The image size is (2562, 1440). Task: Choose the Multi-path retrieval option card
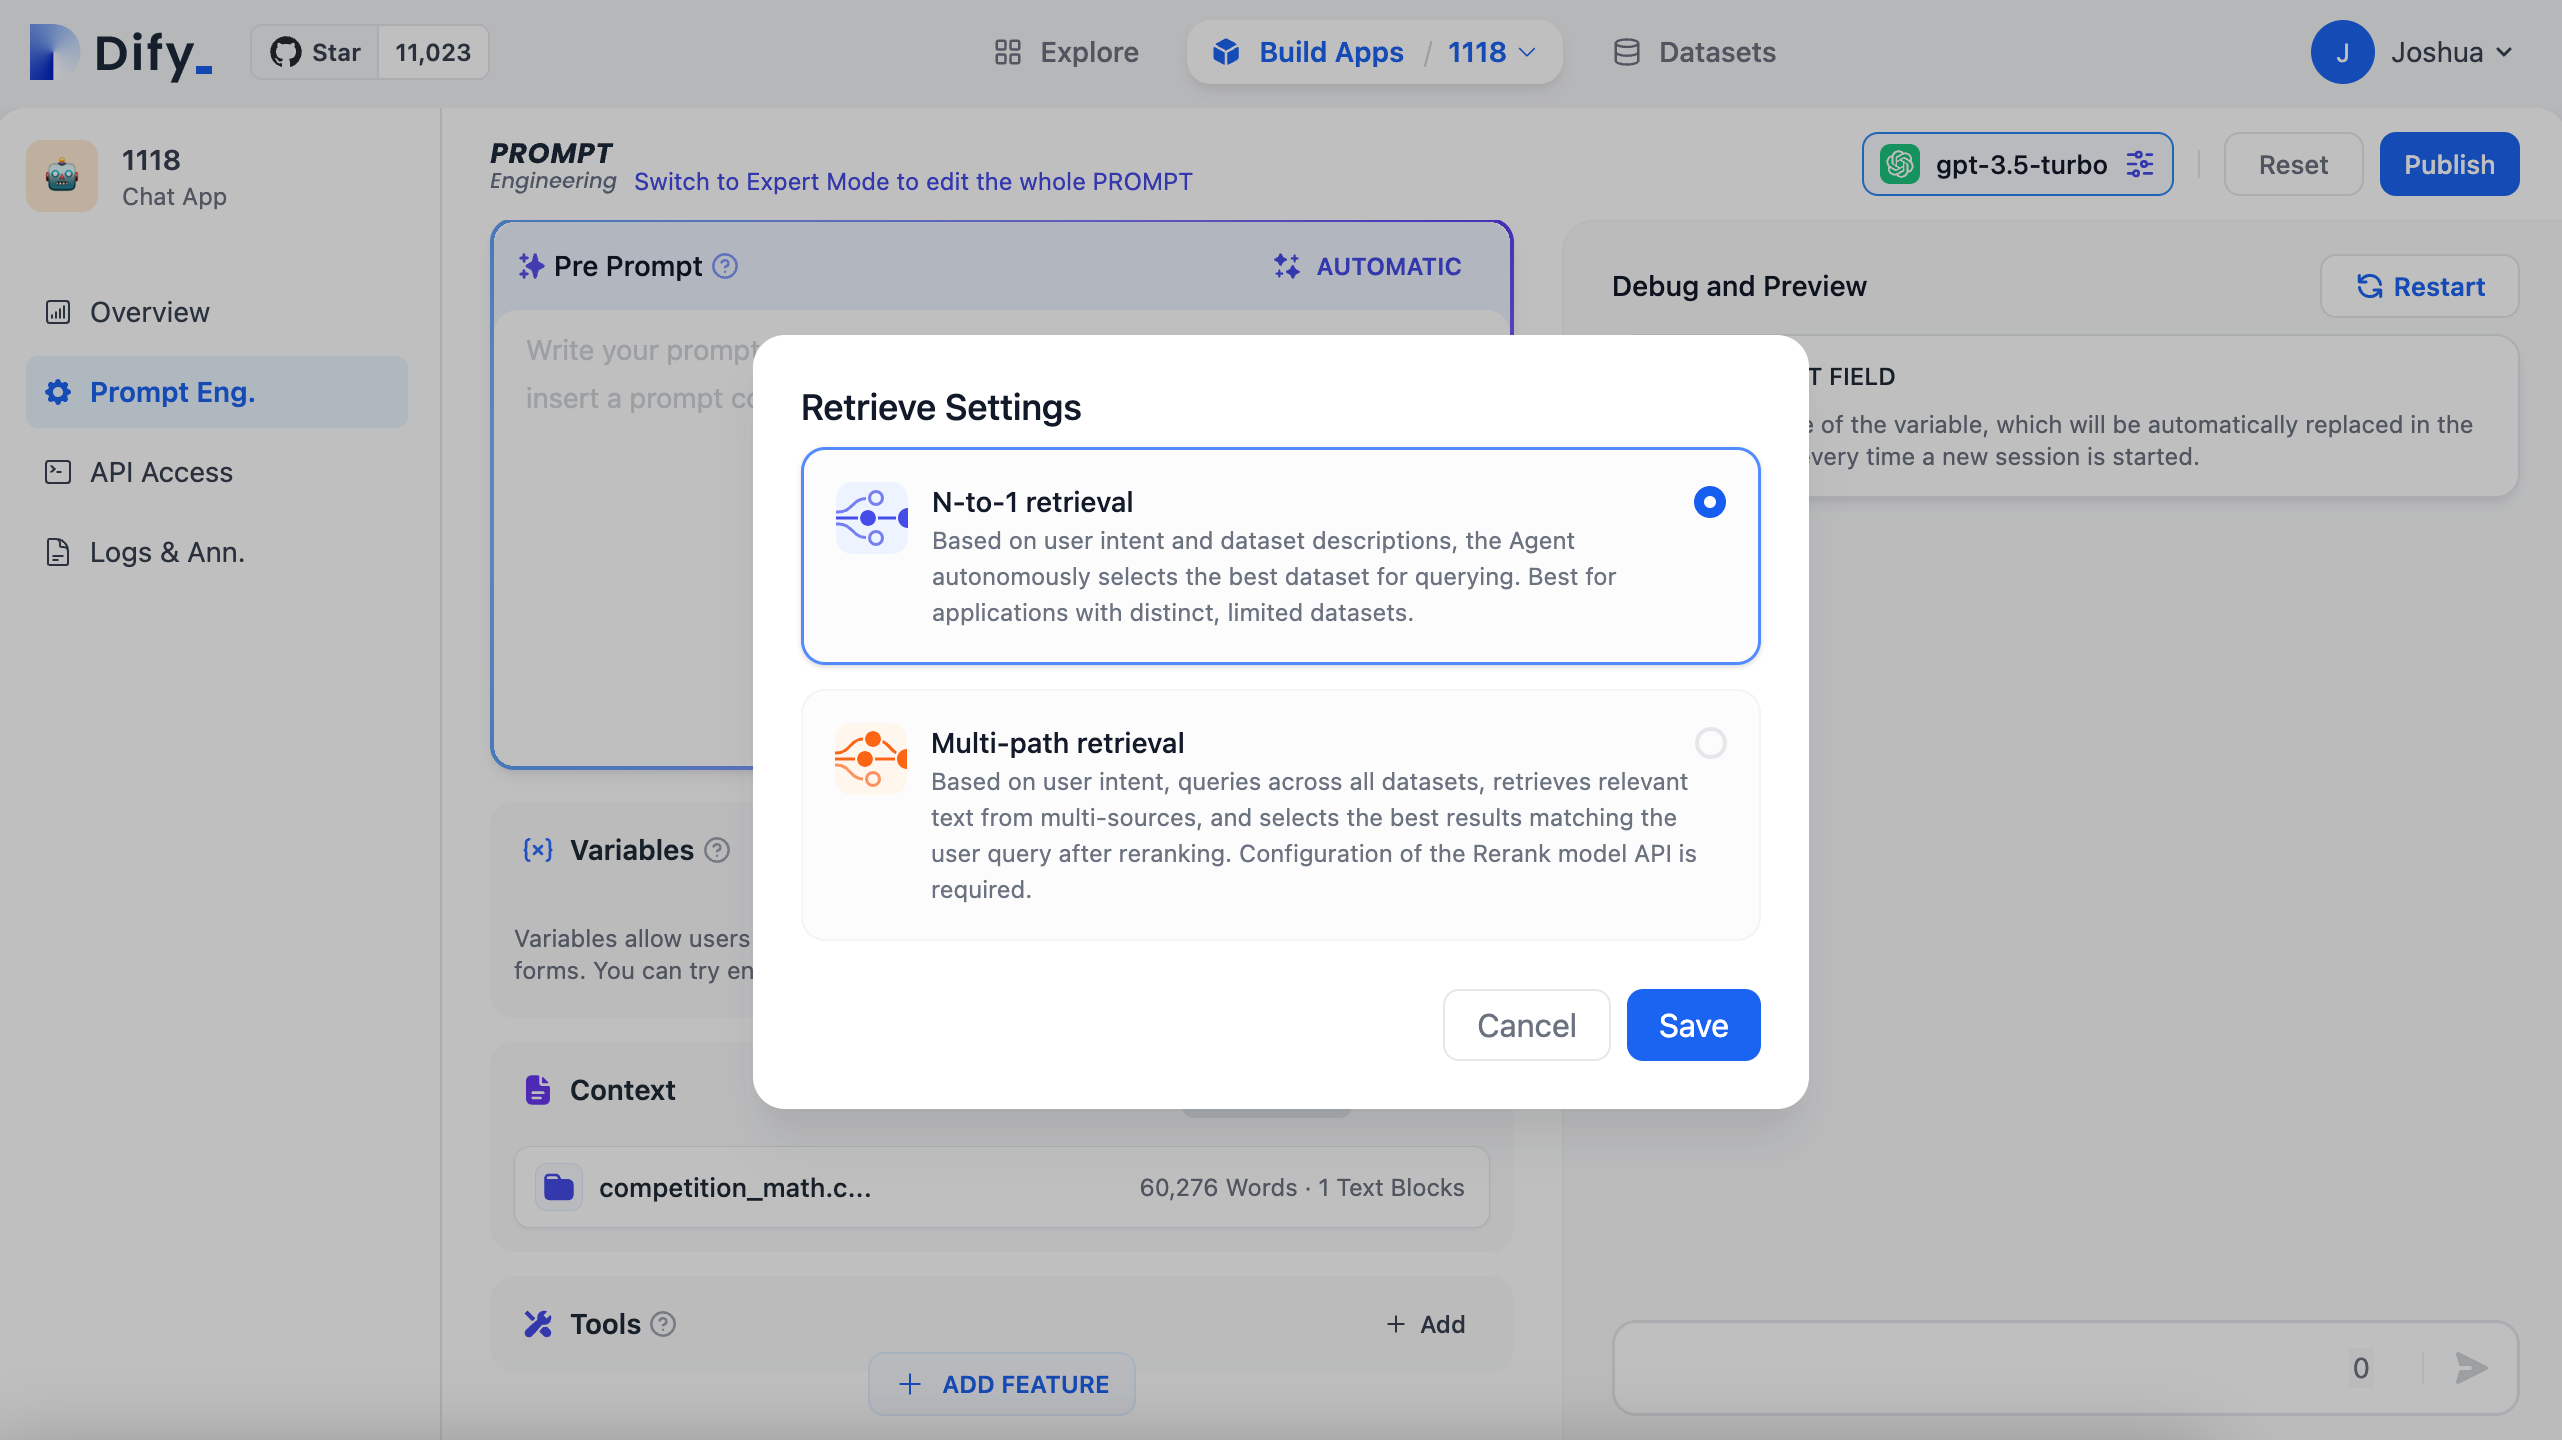[x=1280, y=815]
